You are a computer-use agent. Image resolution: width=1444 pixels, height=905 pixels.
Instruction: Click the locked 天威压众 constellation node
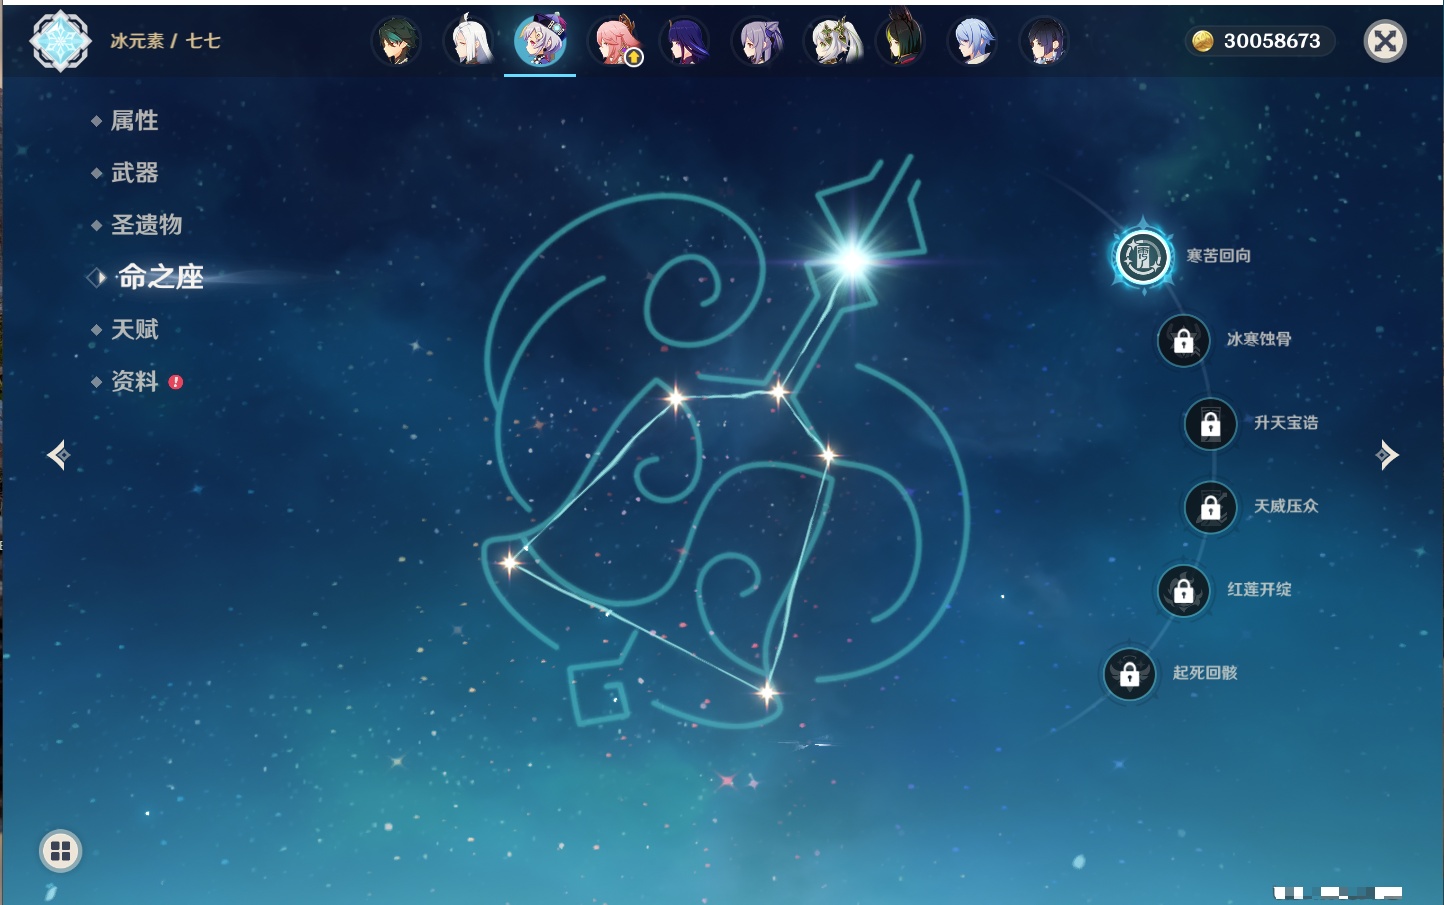pyautogui.click(x=1210, y=507)
